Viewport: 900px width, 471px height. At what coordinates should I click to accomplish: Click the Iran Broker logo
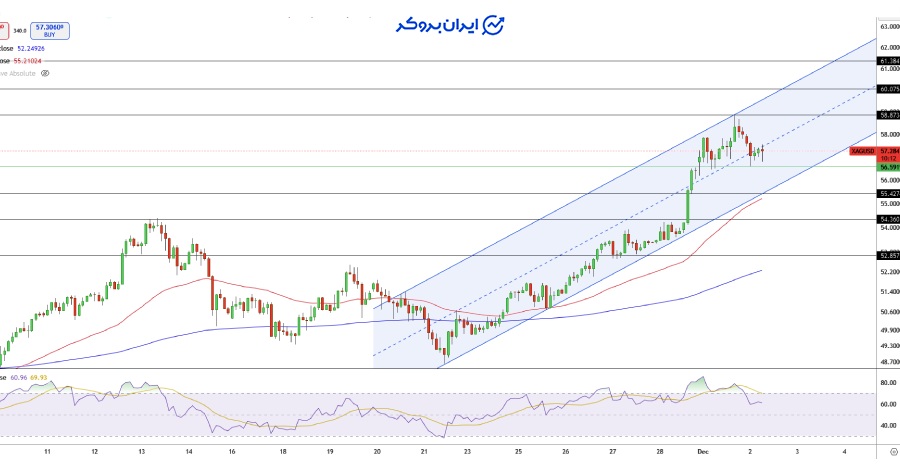tap(449, 25)
